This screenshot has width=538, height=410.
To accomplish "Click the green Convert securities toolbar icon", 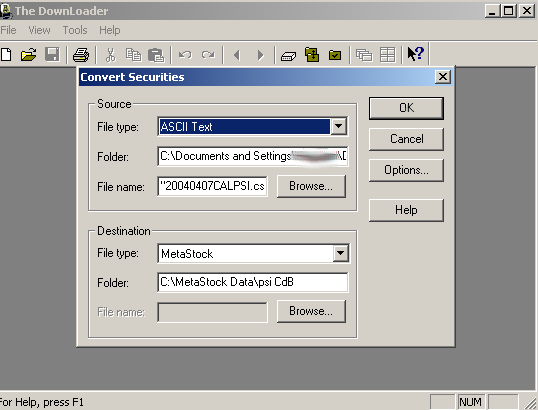I will click(312, 55).
